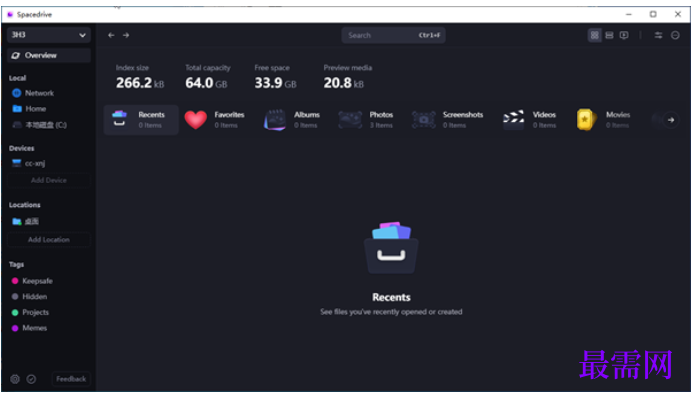Open settings gear icon in sidebar footer

(15, 379)
